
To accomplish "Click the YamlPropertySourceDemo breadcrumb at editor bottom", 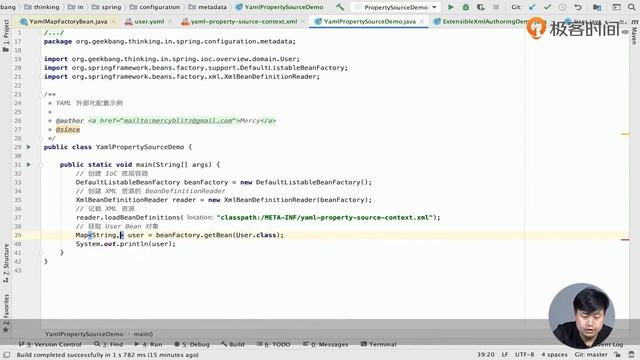I will coord(84,334).
